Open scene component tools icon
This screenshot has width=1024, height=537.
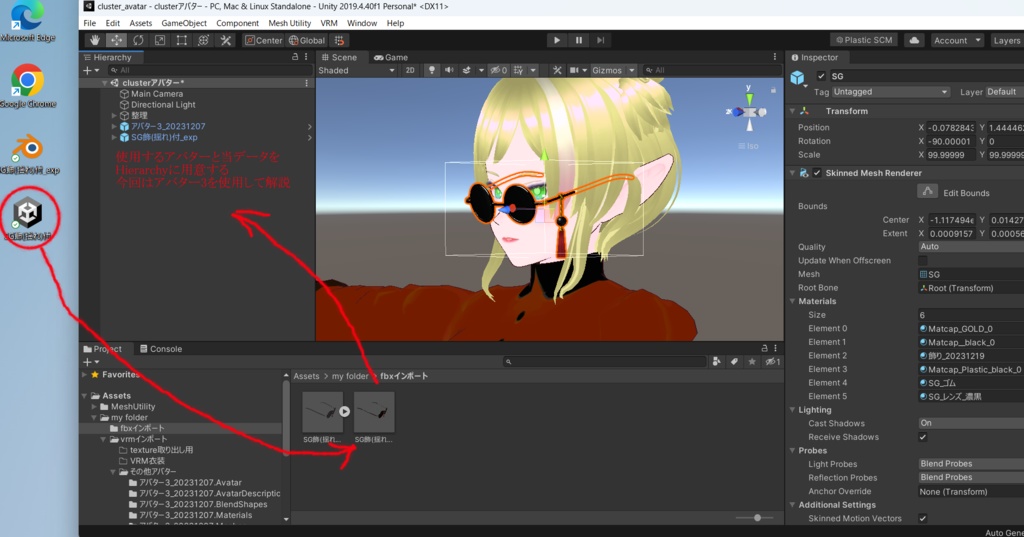(x=557, y=71)
